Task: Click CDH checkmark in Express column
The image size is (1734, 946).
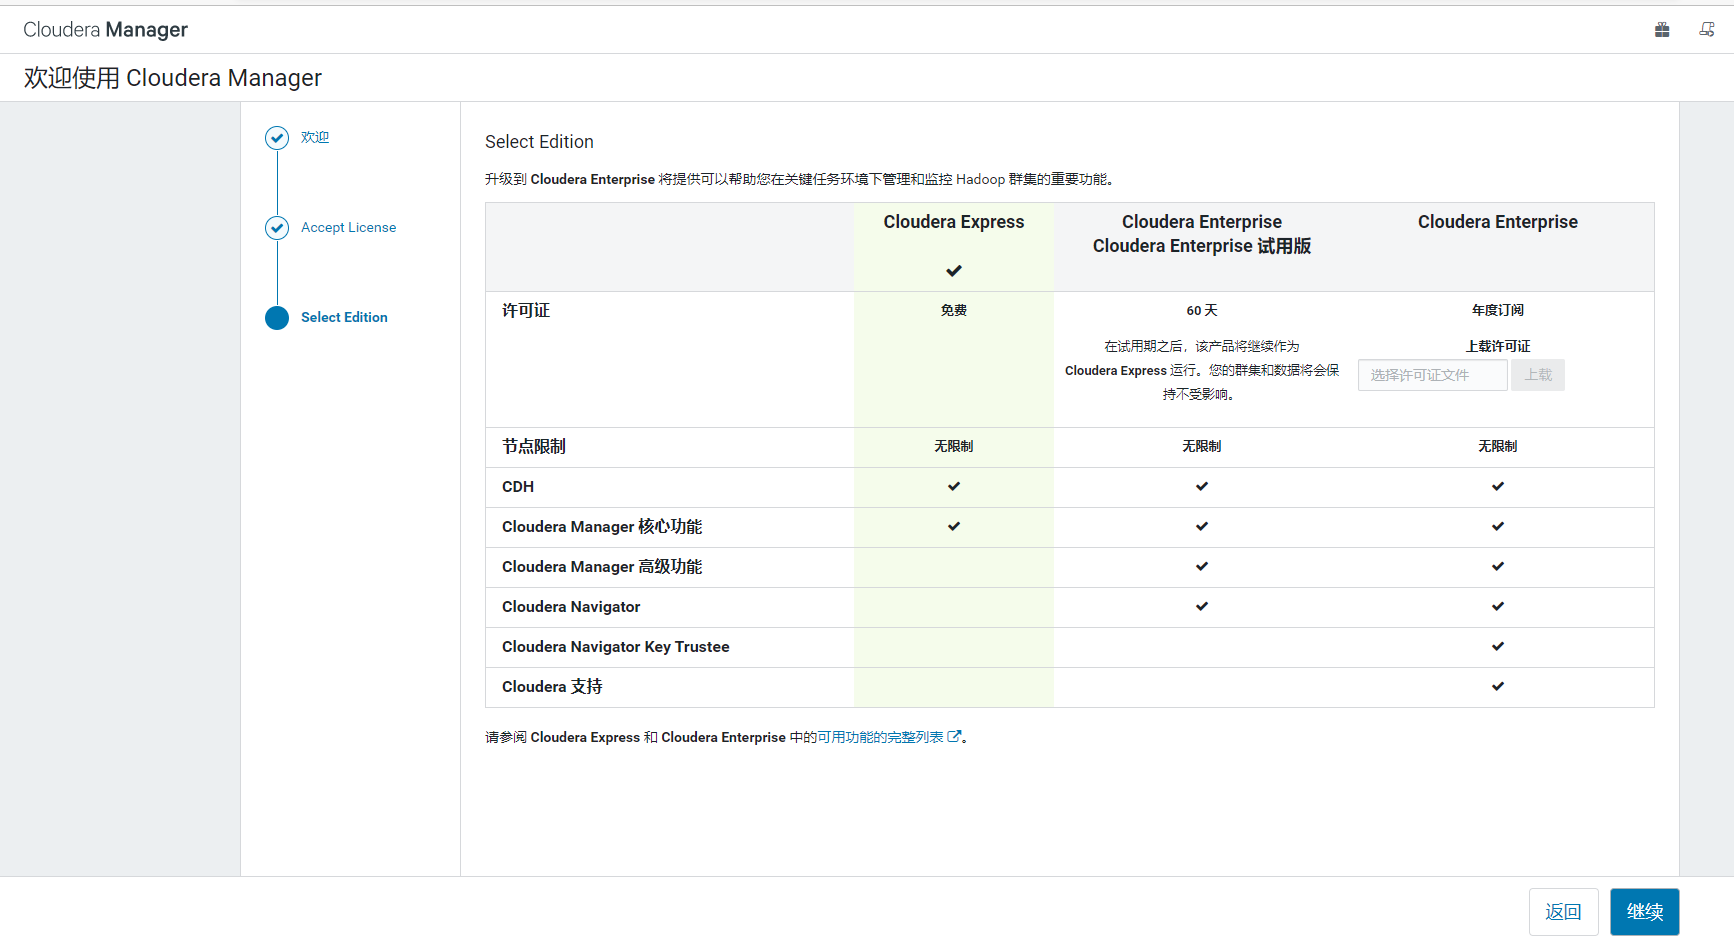Action: [954, 487]
